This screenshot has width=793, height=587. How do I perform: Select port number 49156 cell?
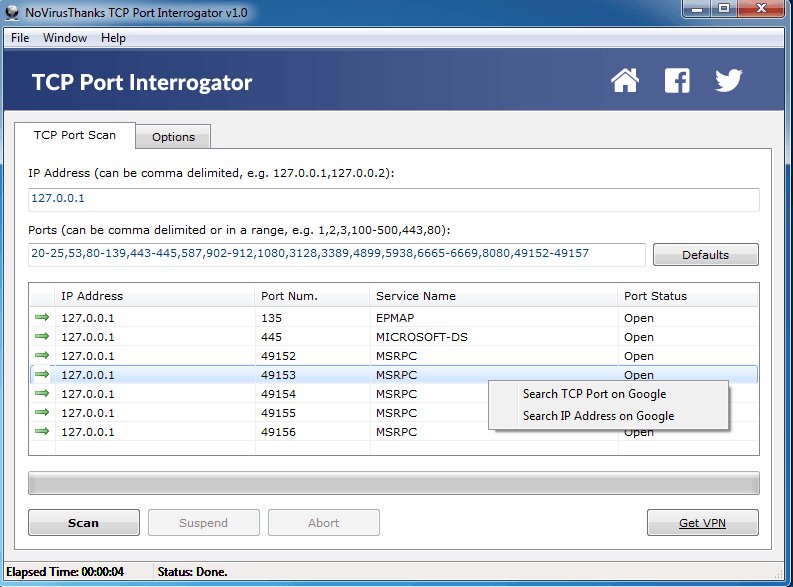(278, 432)
